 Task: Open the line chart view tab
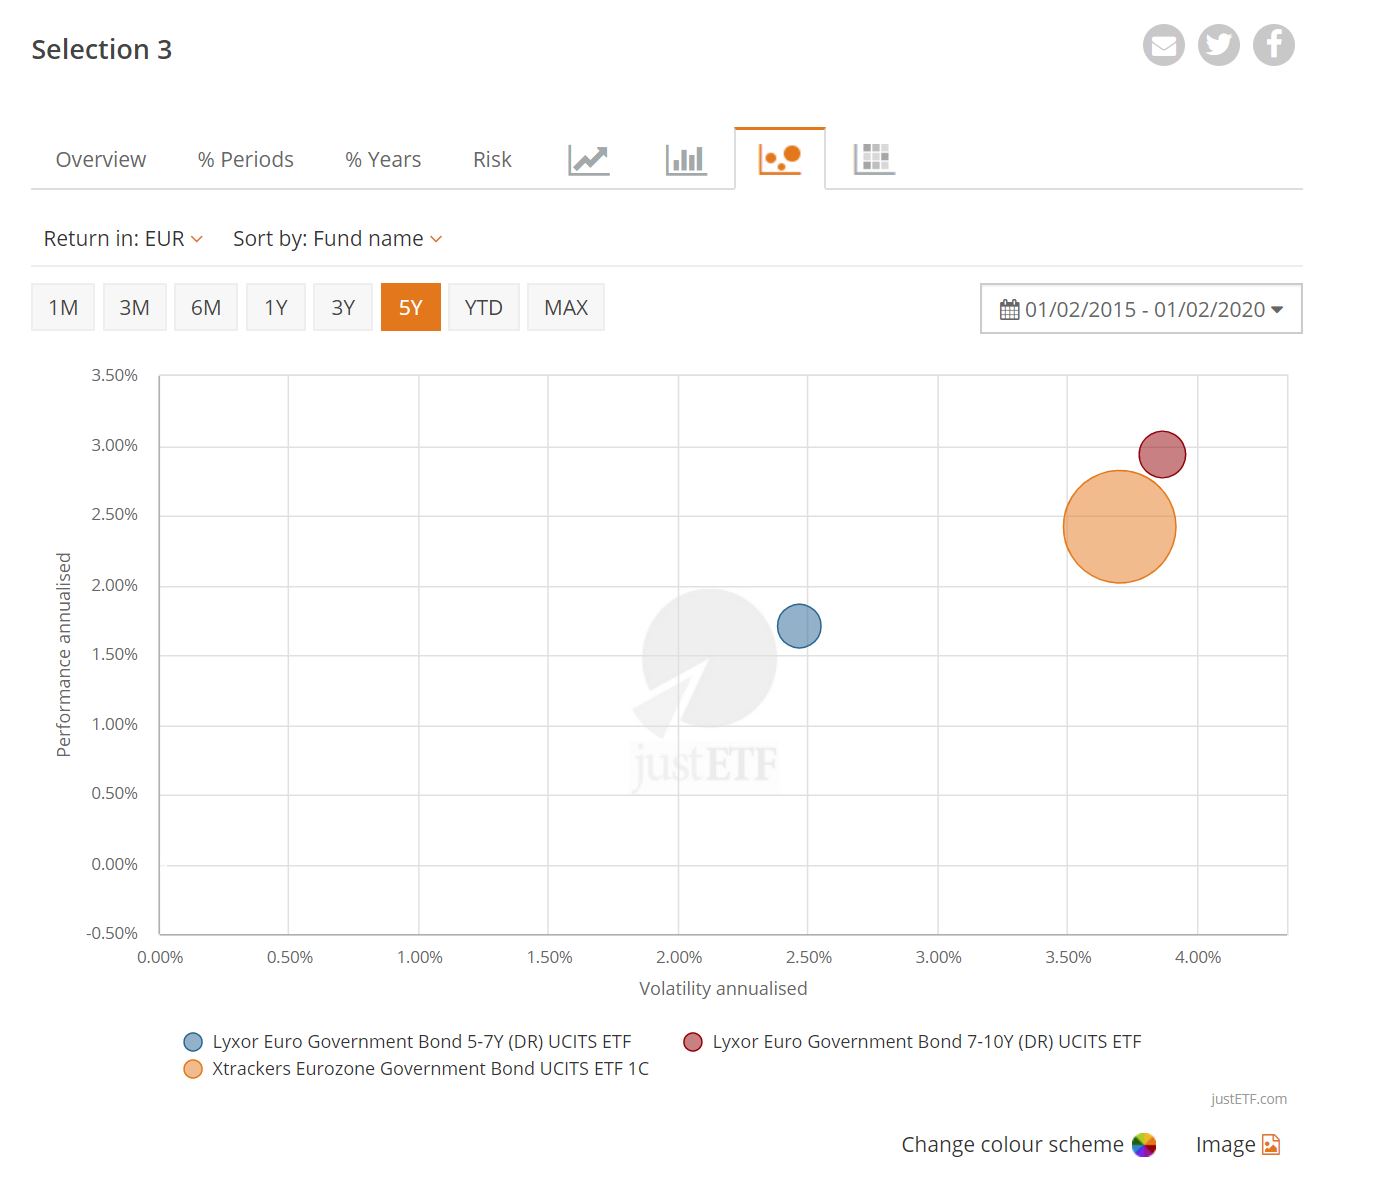coord(588,159)
